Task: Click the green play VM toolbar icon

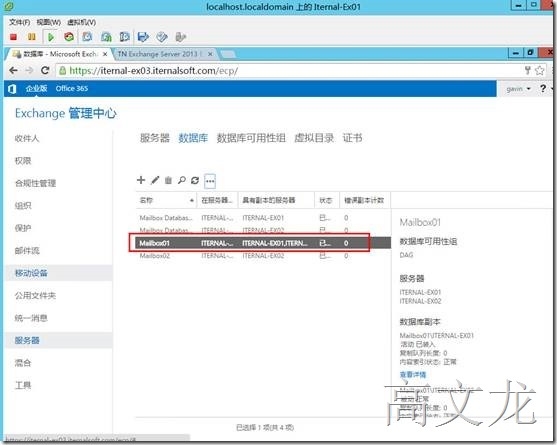Action: [51, 37]
